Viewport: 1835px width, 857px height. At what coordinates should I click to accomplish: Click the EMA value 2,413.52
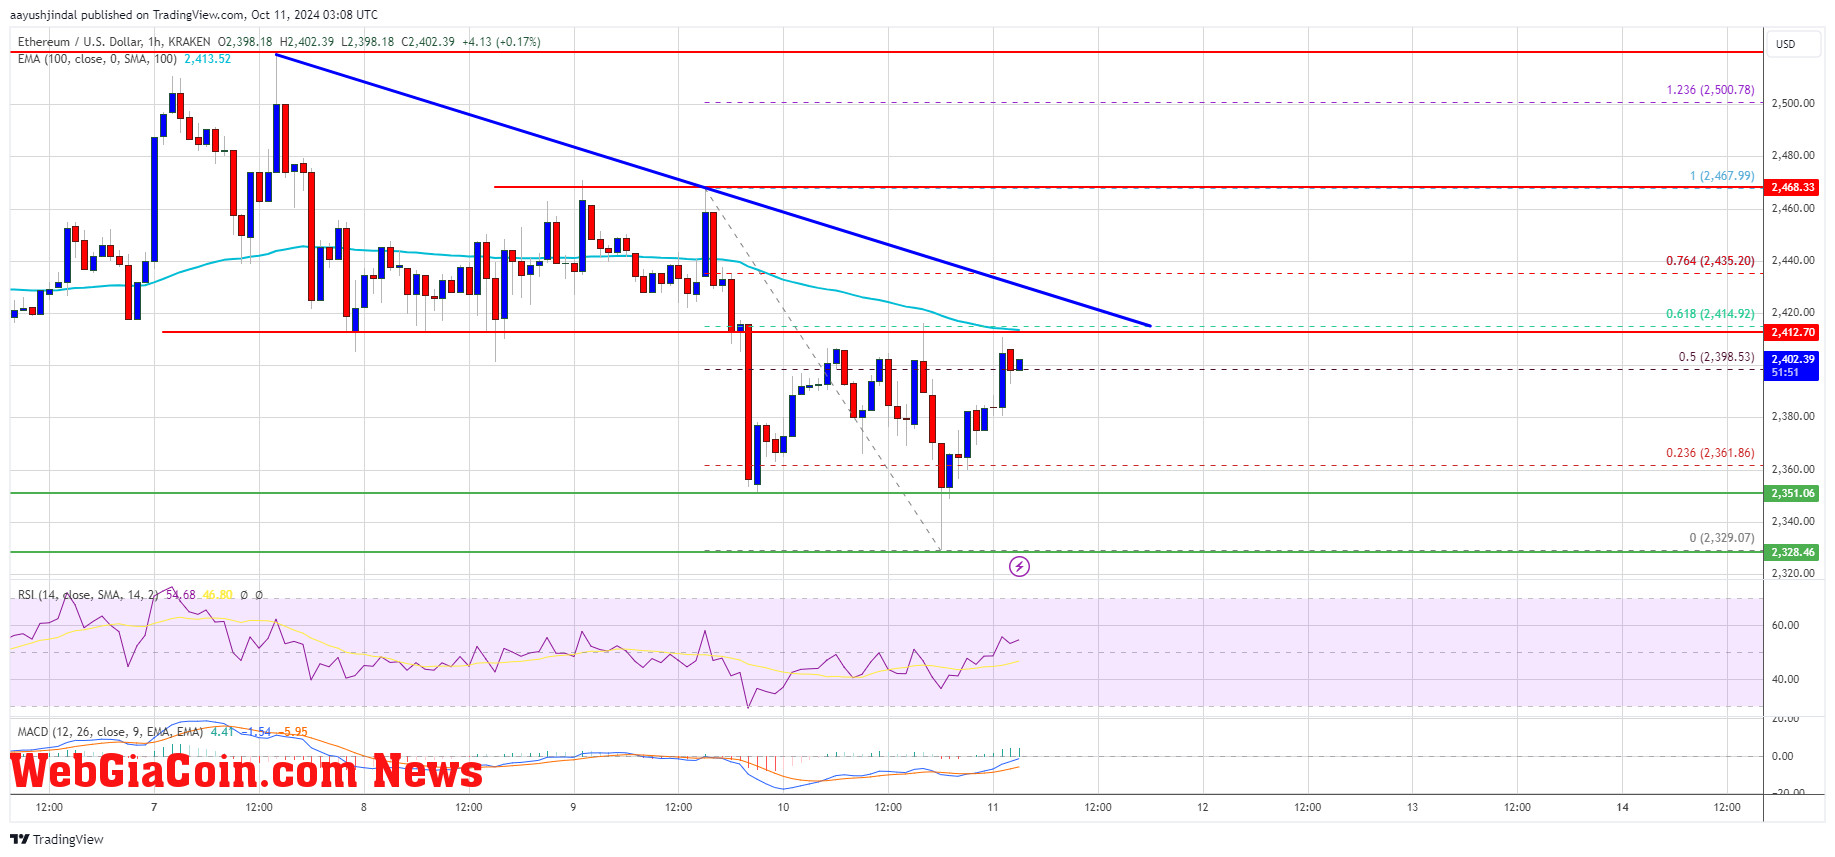pyautogui.click(x=207, y=59)
